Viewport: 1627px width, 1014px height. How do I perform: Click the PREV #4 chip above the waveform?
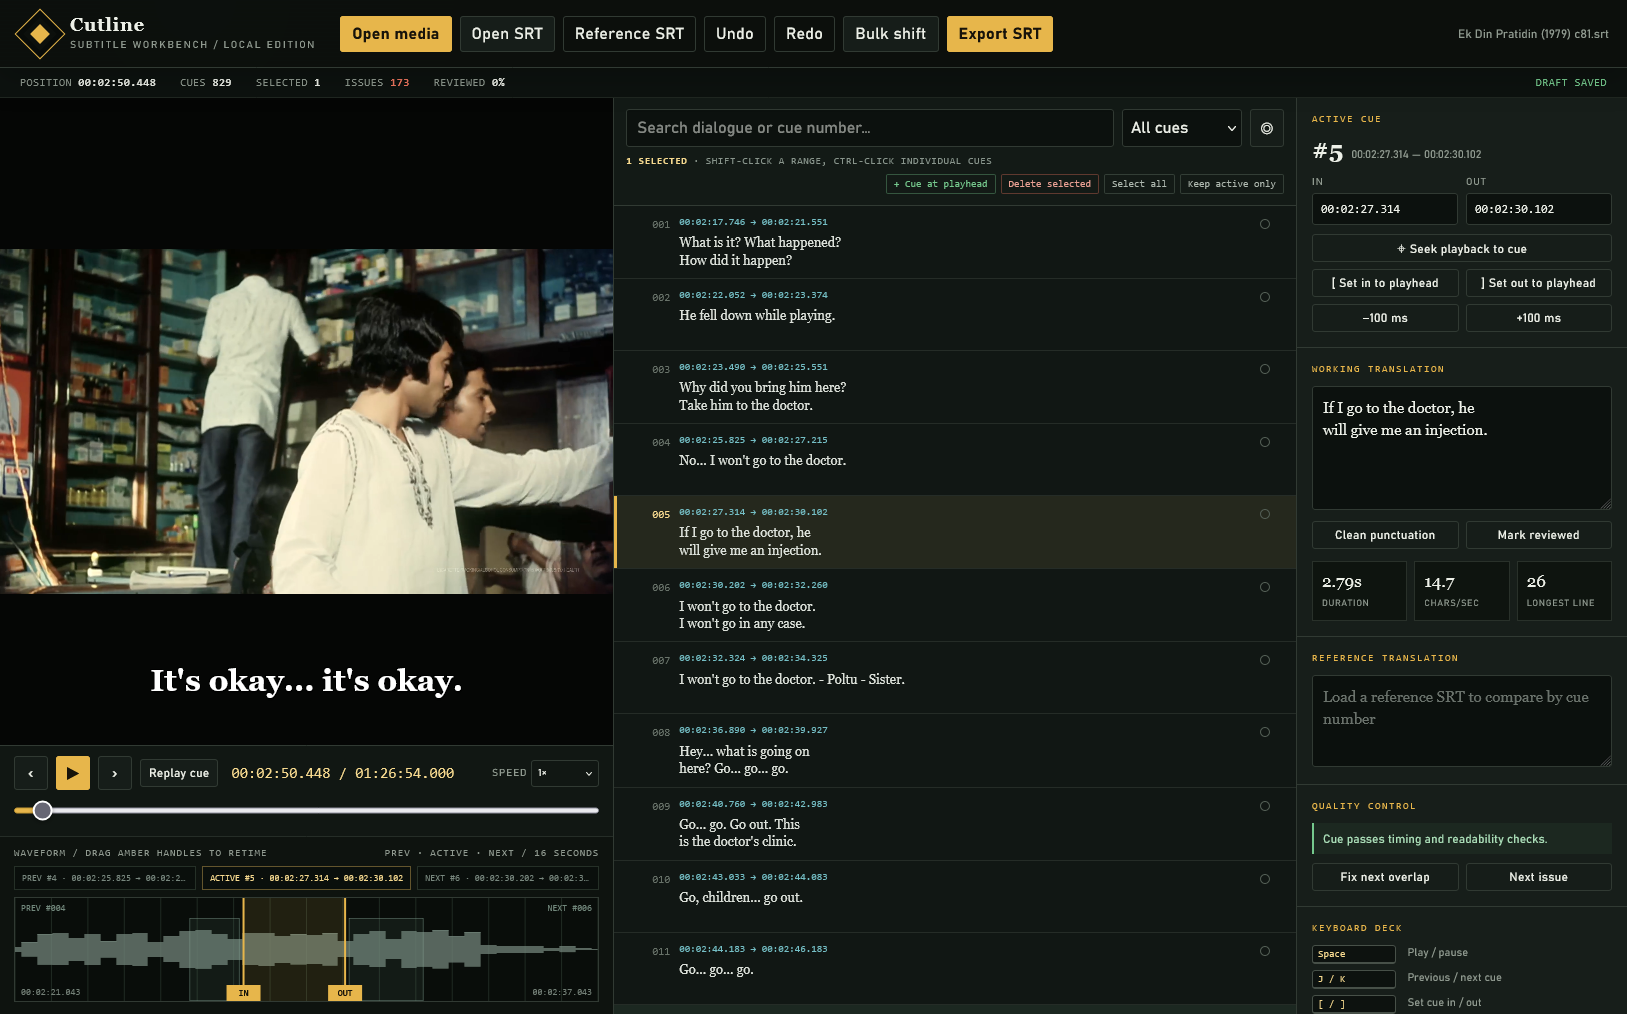(106, 878)
